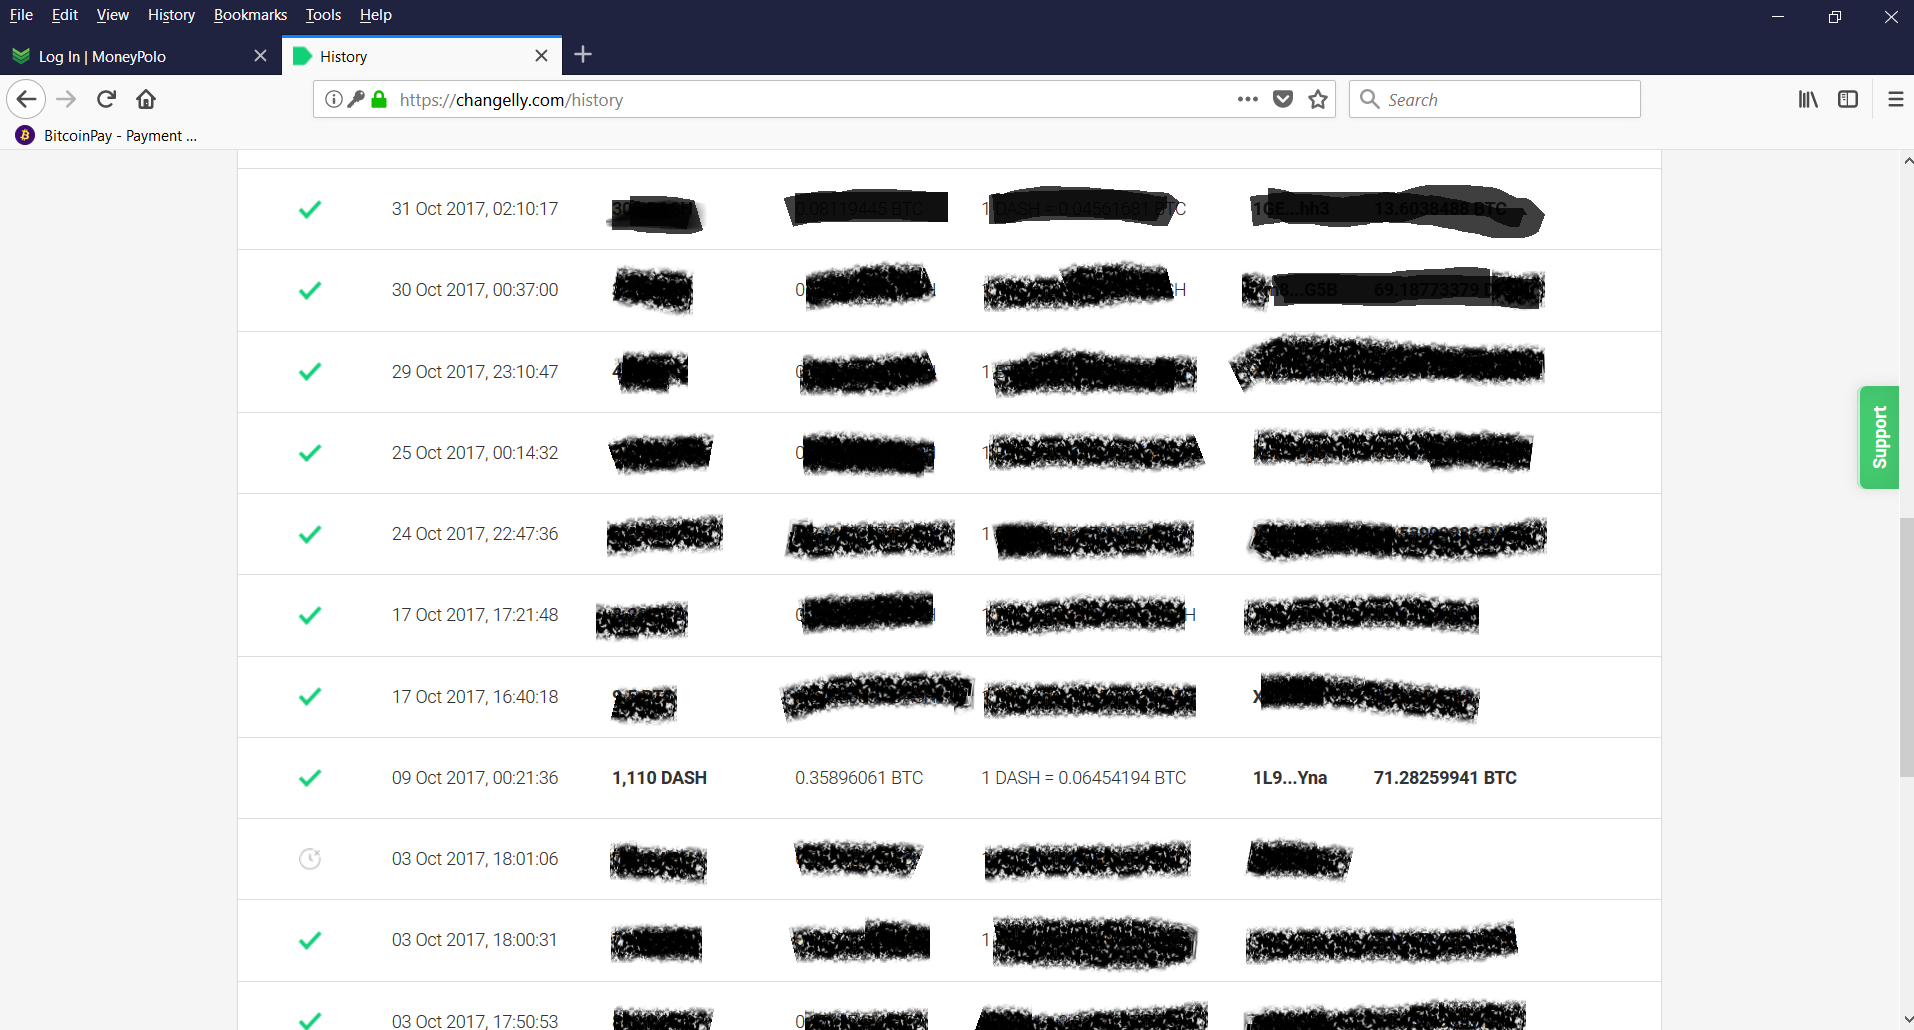
Task: Click the date 09 Oct 2017, 00:21:36
Action: click(475, 778)
